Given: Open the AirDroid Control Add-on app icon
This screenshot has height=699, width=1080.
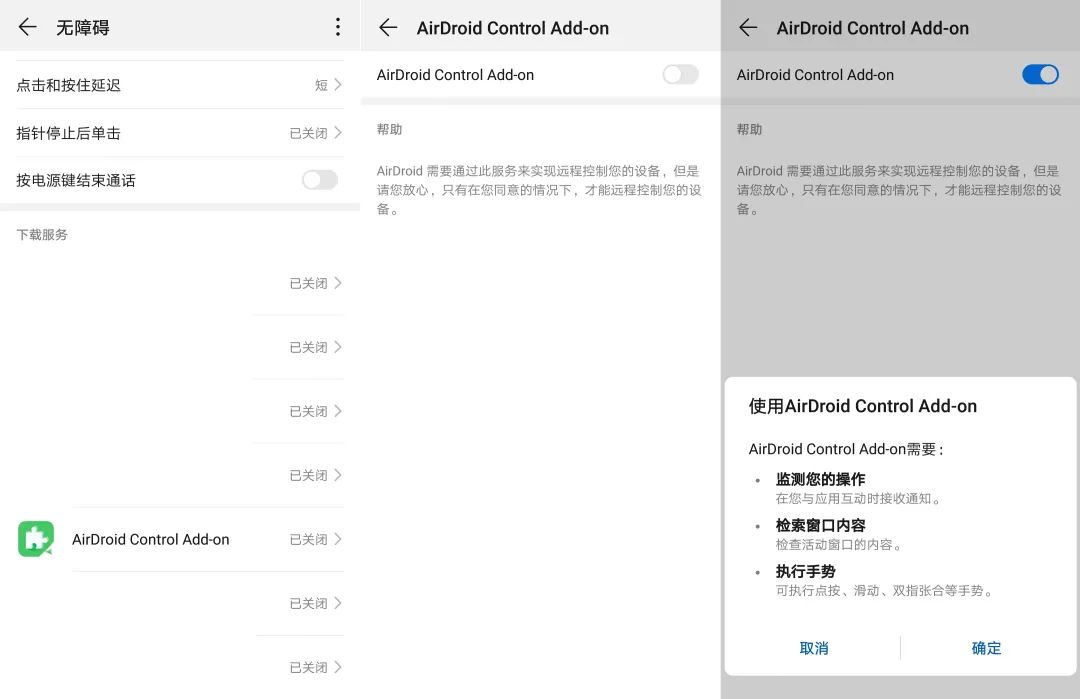Looking at the screenshot, I should pyautogui.click(x=35, y=539).
